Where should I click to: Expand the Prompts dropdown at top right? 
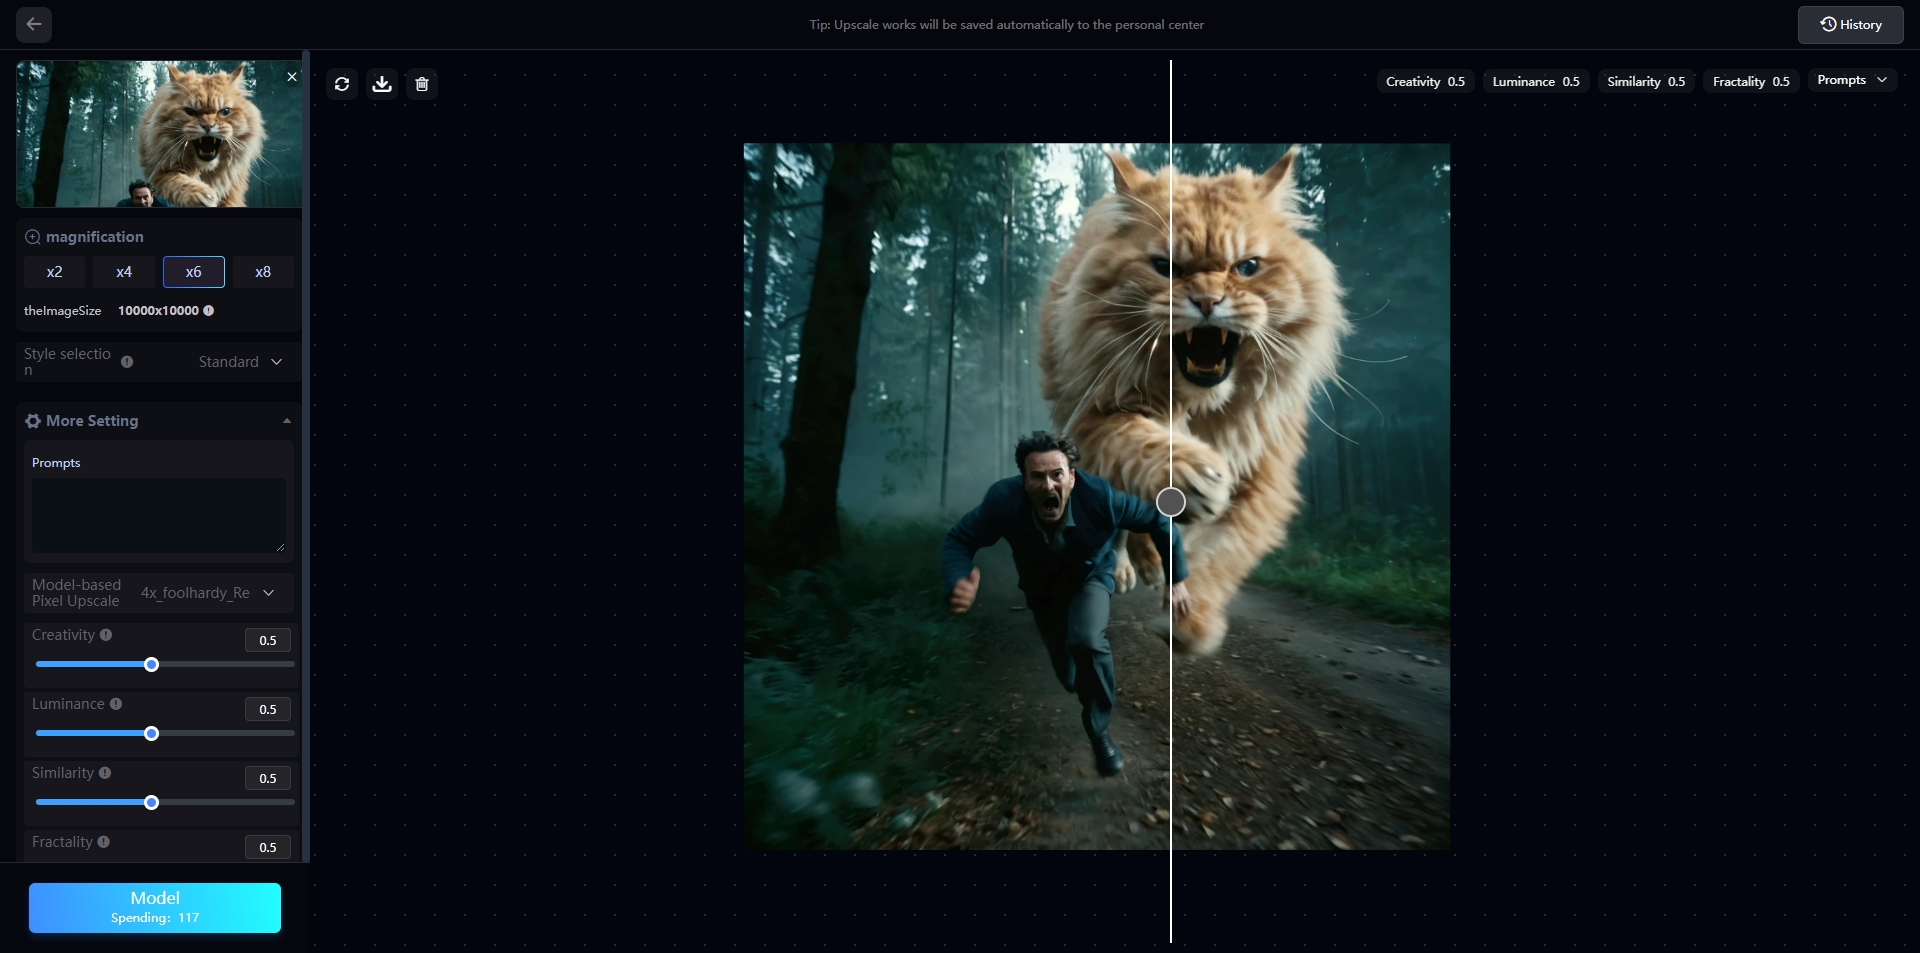click(x=1852, y=80)
